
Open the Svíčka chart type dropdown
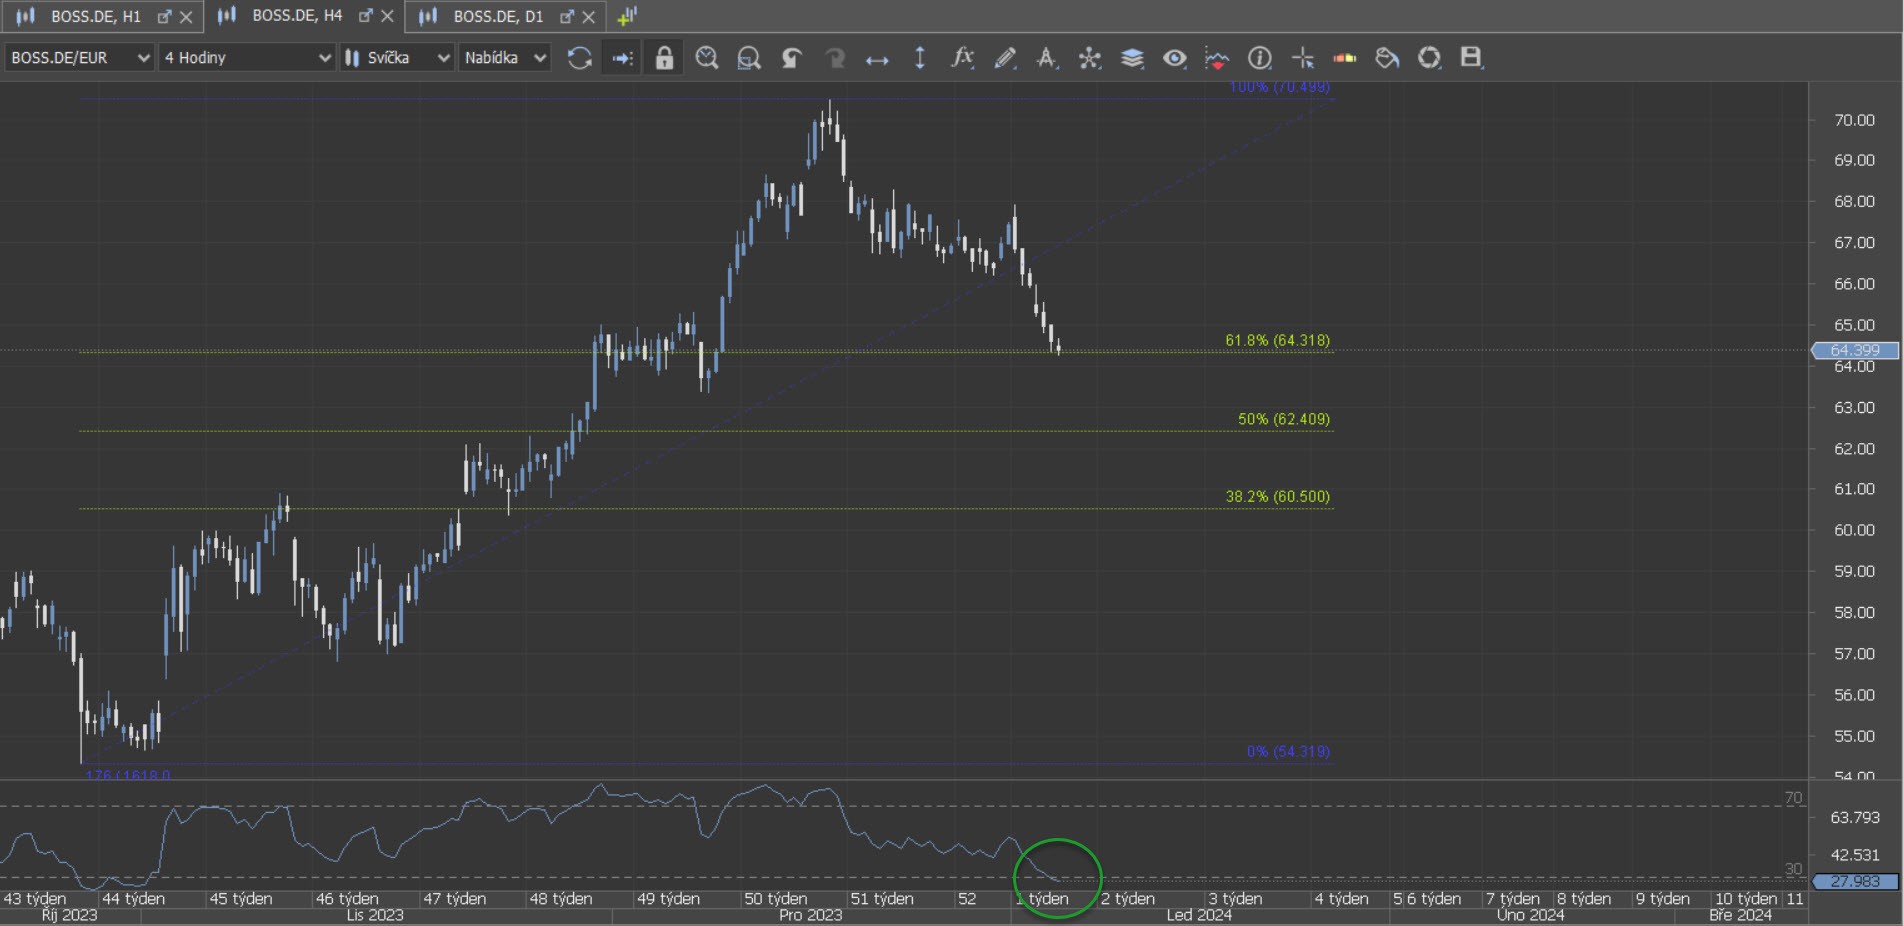coord(397,58)
